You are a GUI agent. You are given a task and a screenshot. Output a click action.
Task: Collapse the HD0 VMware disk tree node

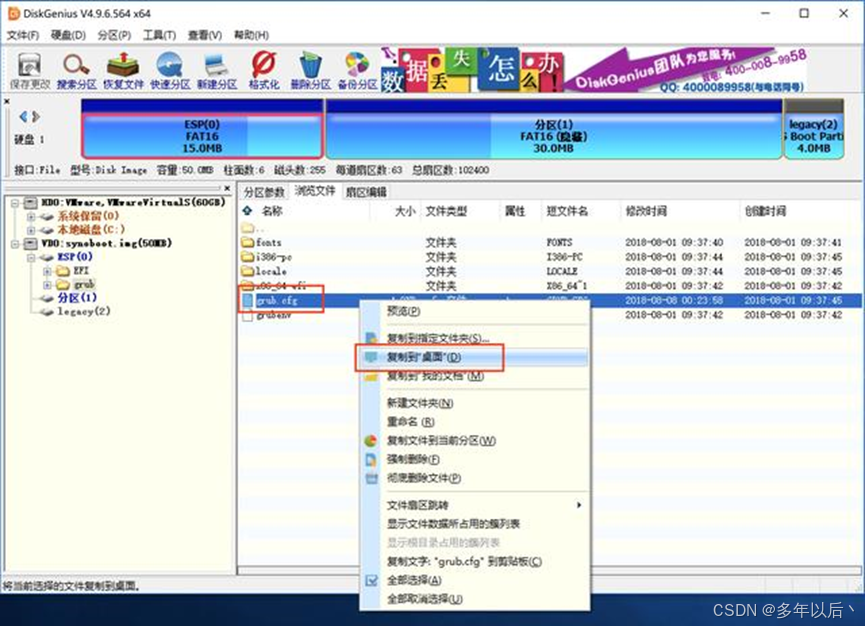pyautogui.click(x=15, y=202)
